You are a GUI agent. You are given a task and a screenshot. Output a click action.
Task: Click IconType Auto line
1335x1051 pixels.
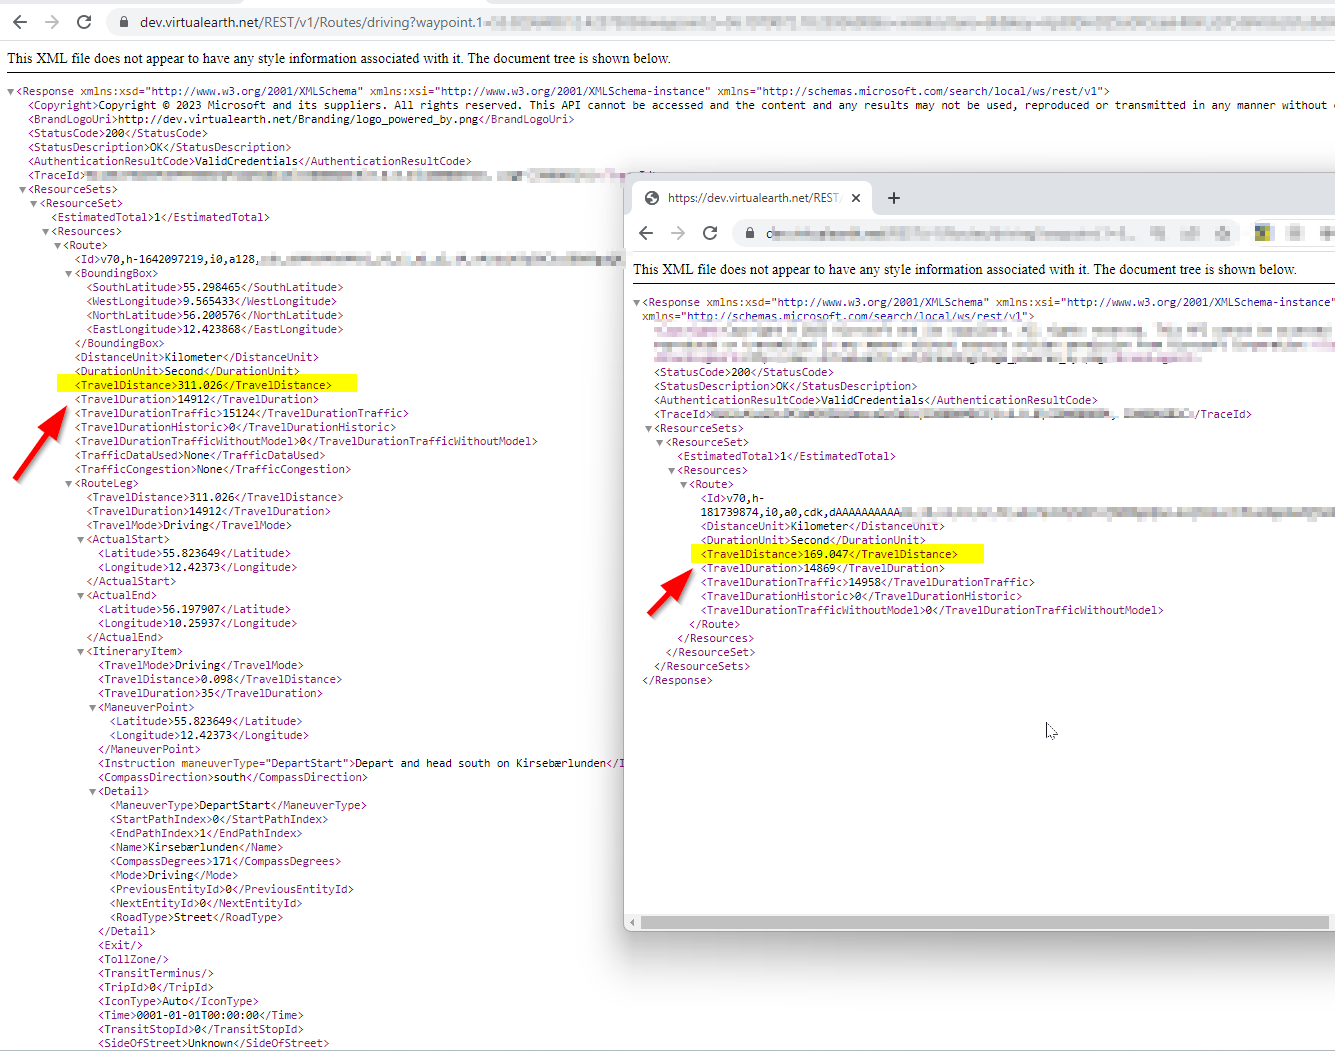click(178, 1001)
